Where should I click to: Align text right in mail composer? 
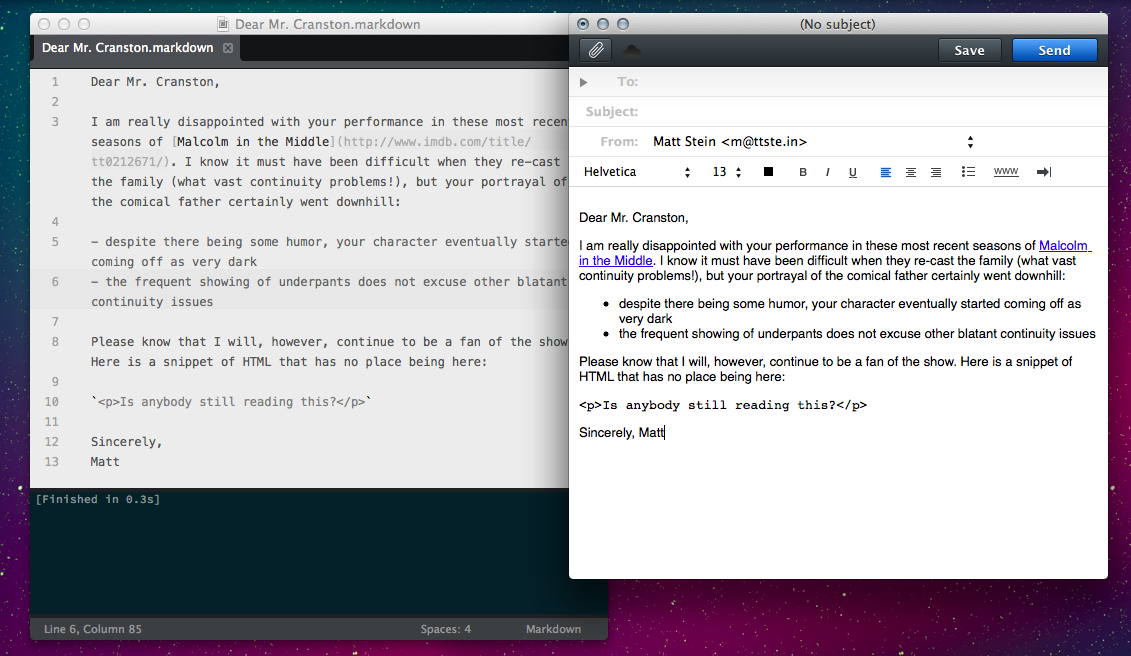(936, 172)
